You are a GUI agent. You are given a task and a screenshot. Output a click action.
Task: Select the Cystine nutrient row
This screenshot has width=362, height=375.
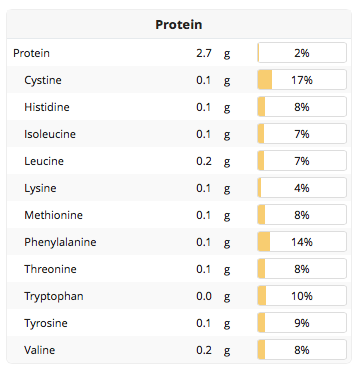point(179,80)
